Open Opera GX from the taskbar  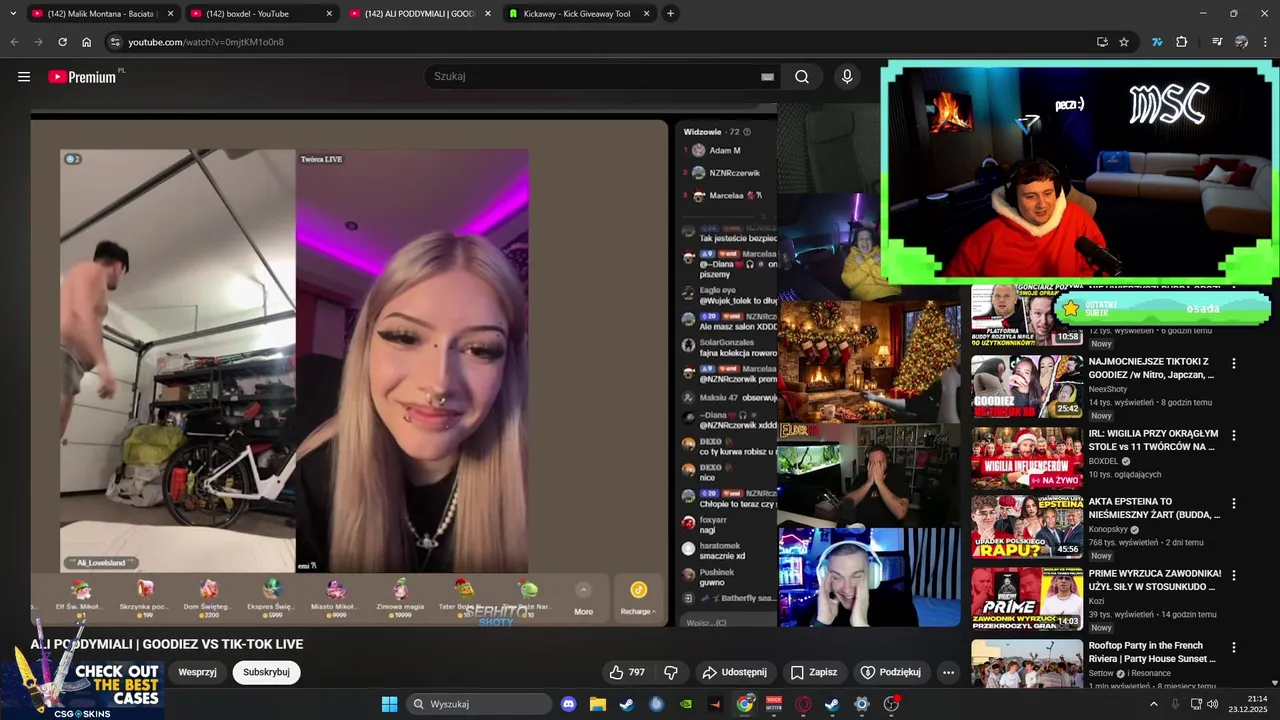click(803, 704)
